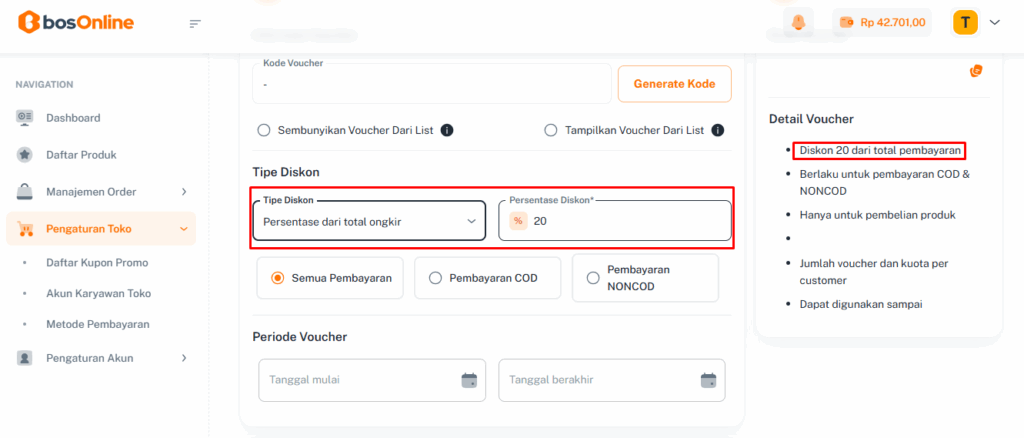1024x438 pixels.
Task: Go to Dashboard in navigation
Action: pyautogui.click(x=73, y=118)
